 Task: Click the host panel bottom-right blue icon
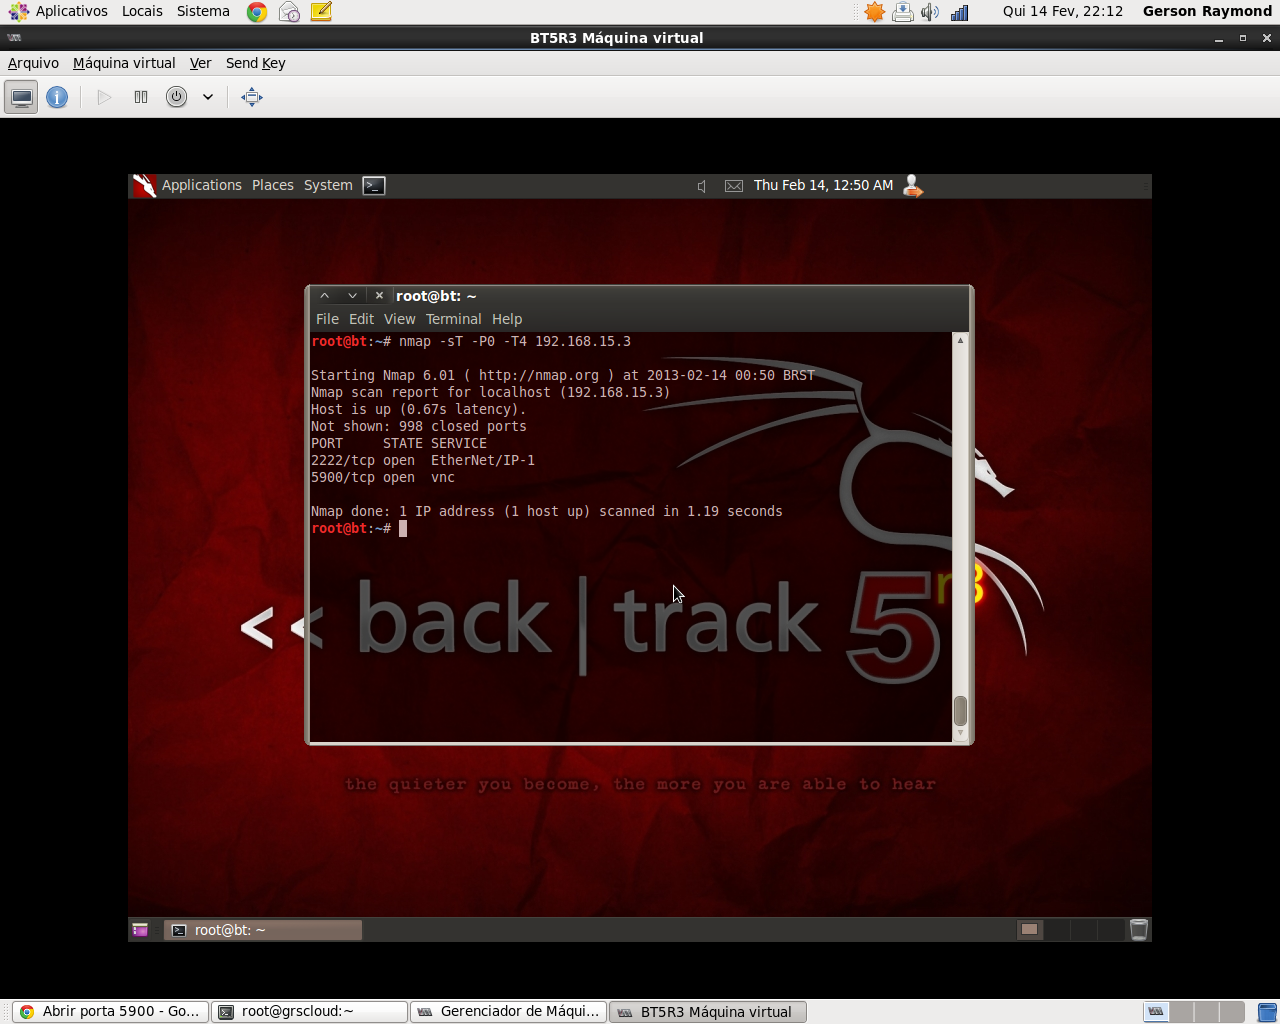pos(1267,1012)
